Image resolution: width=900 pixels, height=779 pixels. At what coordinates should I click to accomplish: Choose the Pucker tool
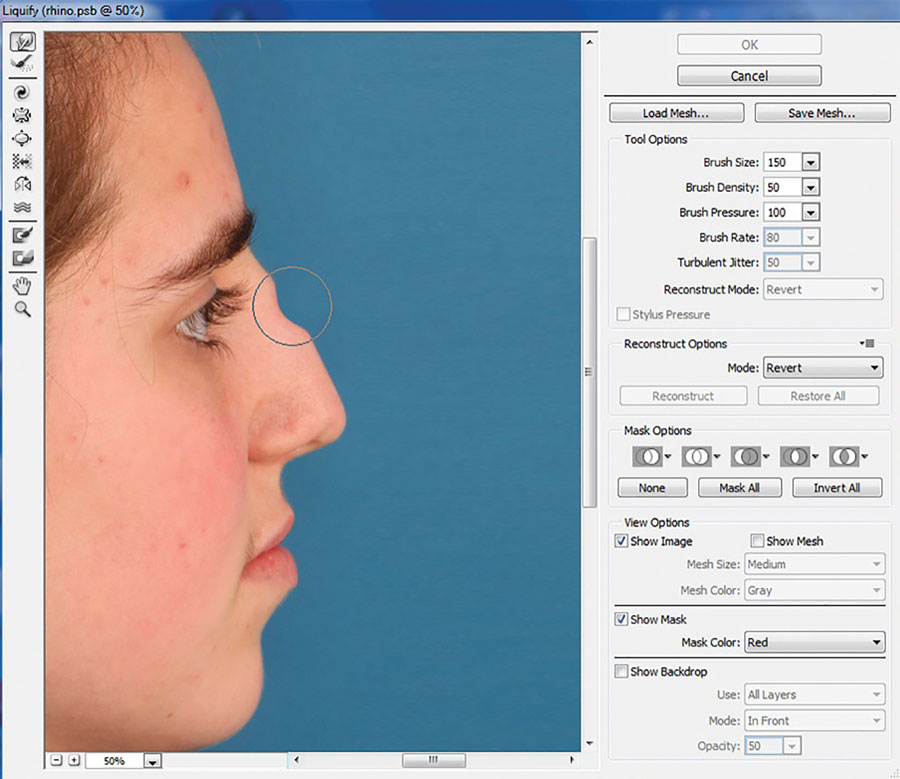click(x=21, y=115)
